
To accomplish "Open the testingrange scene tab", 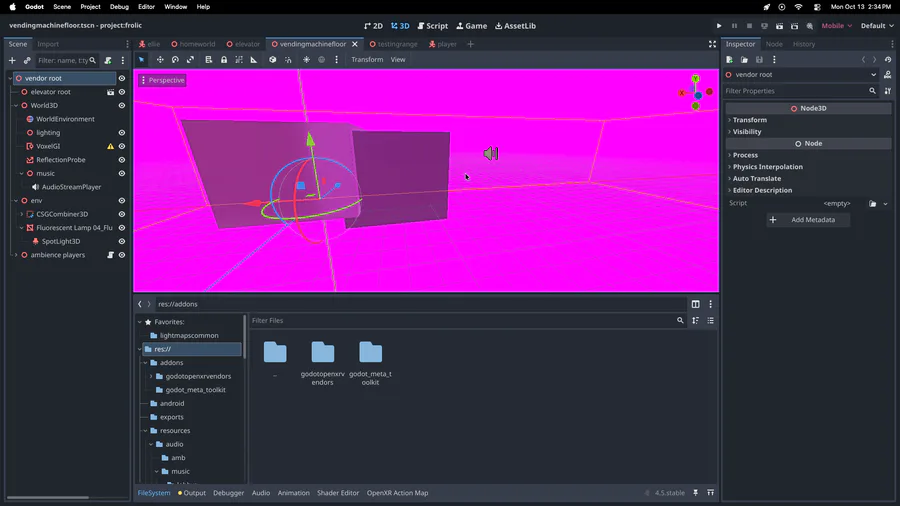I will click(393, 44).
